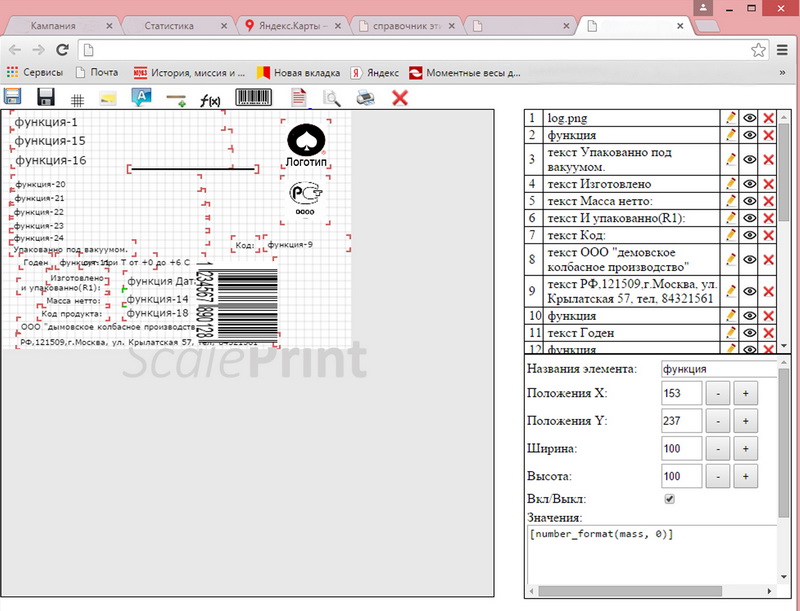Click the Названия элемента input field

718,369
